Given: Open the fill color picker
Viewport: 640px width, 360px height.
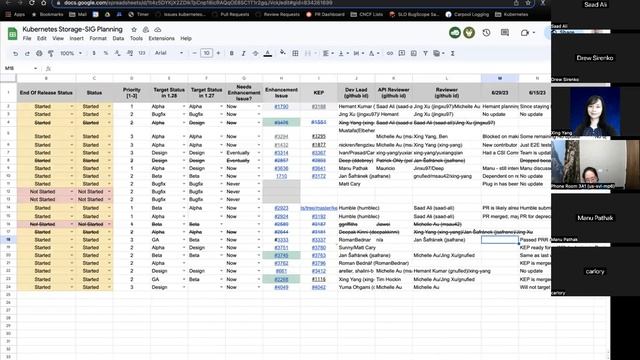Looking at the screenshot, I should point(282,53).
